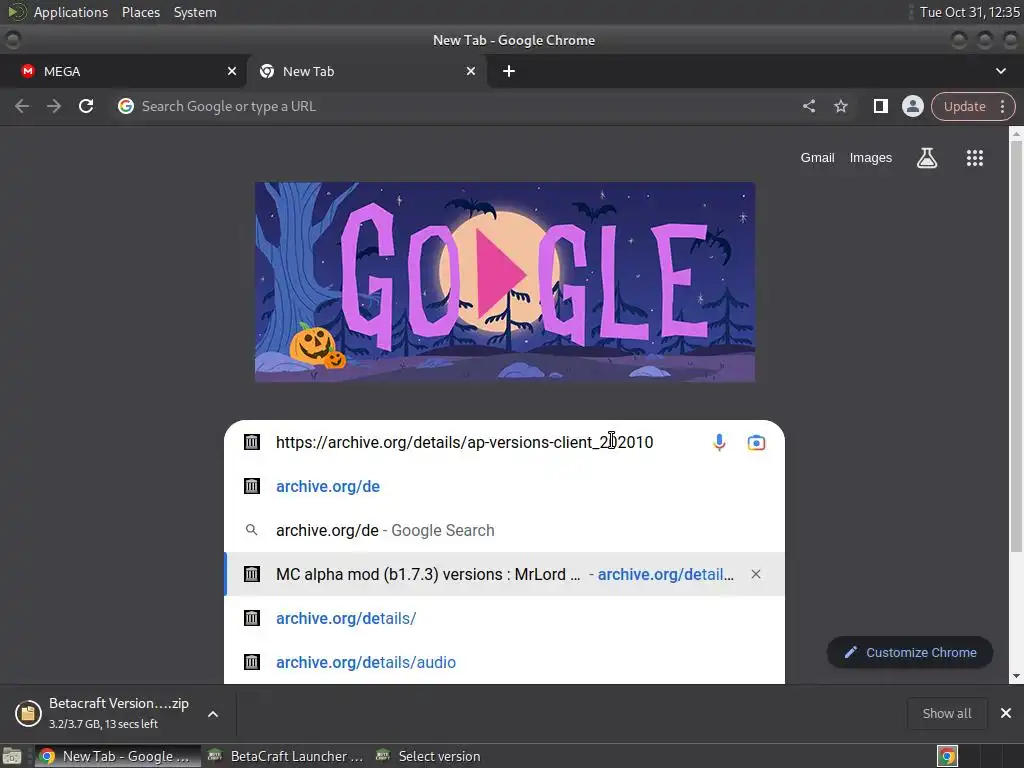Viewport: 1024px width, 768px height.
Task: Click the browser back arrow
Action: (22, 106)
